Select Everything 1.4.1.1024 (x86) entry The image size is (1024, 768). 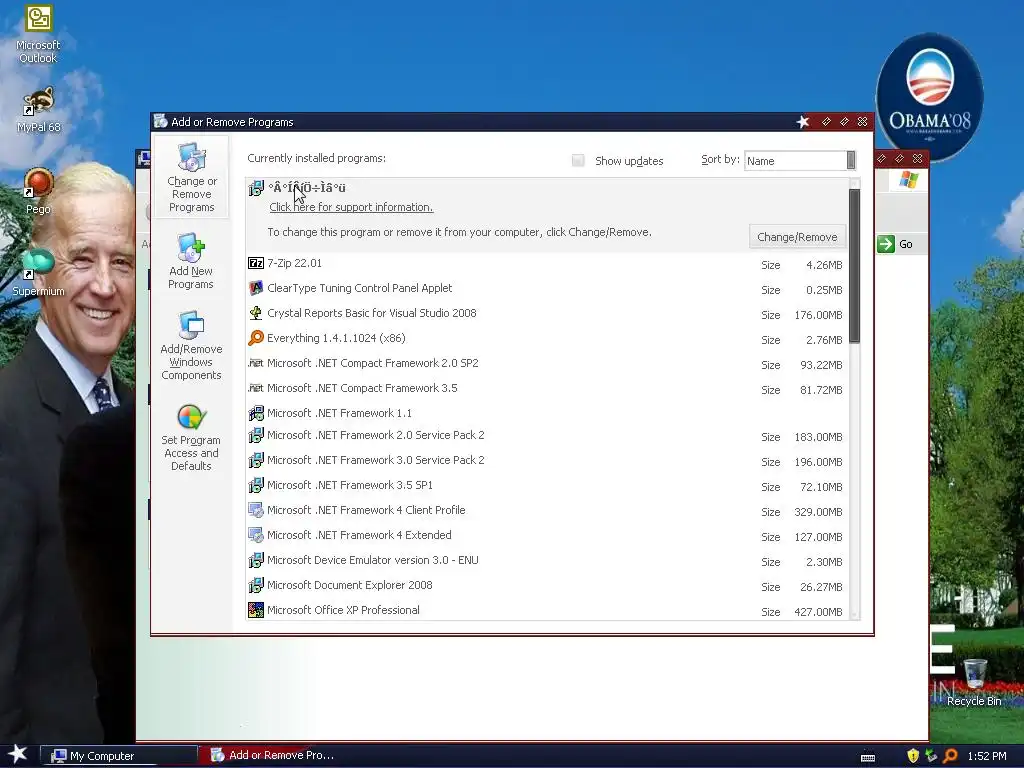547,338
